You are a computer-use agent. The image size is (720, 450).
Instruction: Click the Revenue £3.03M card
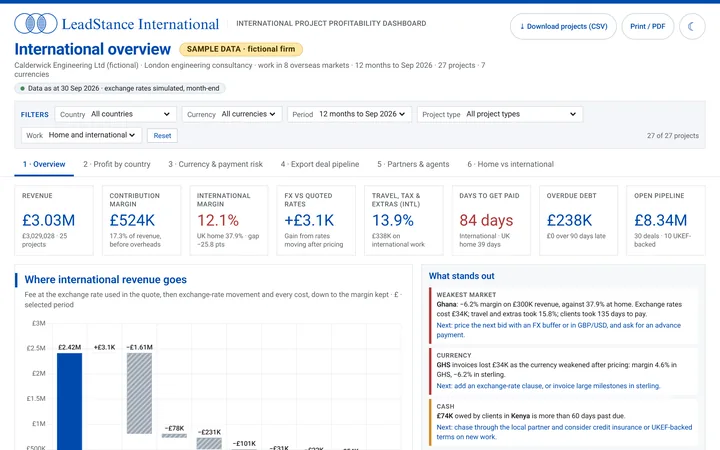click(x=54, y=220)
